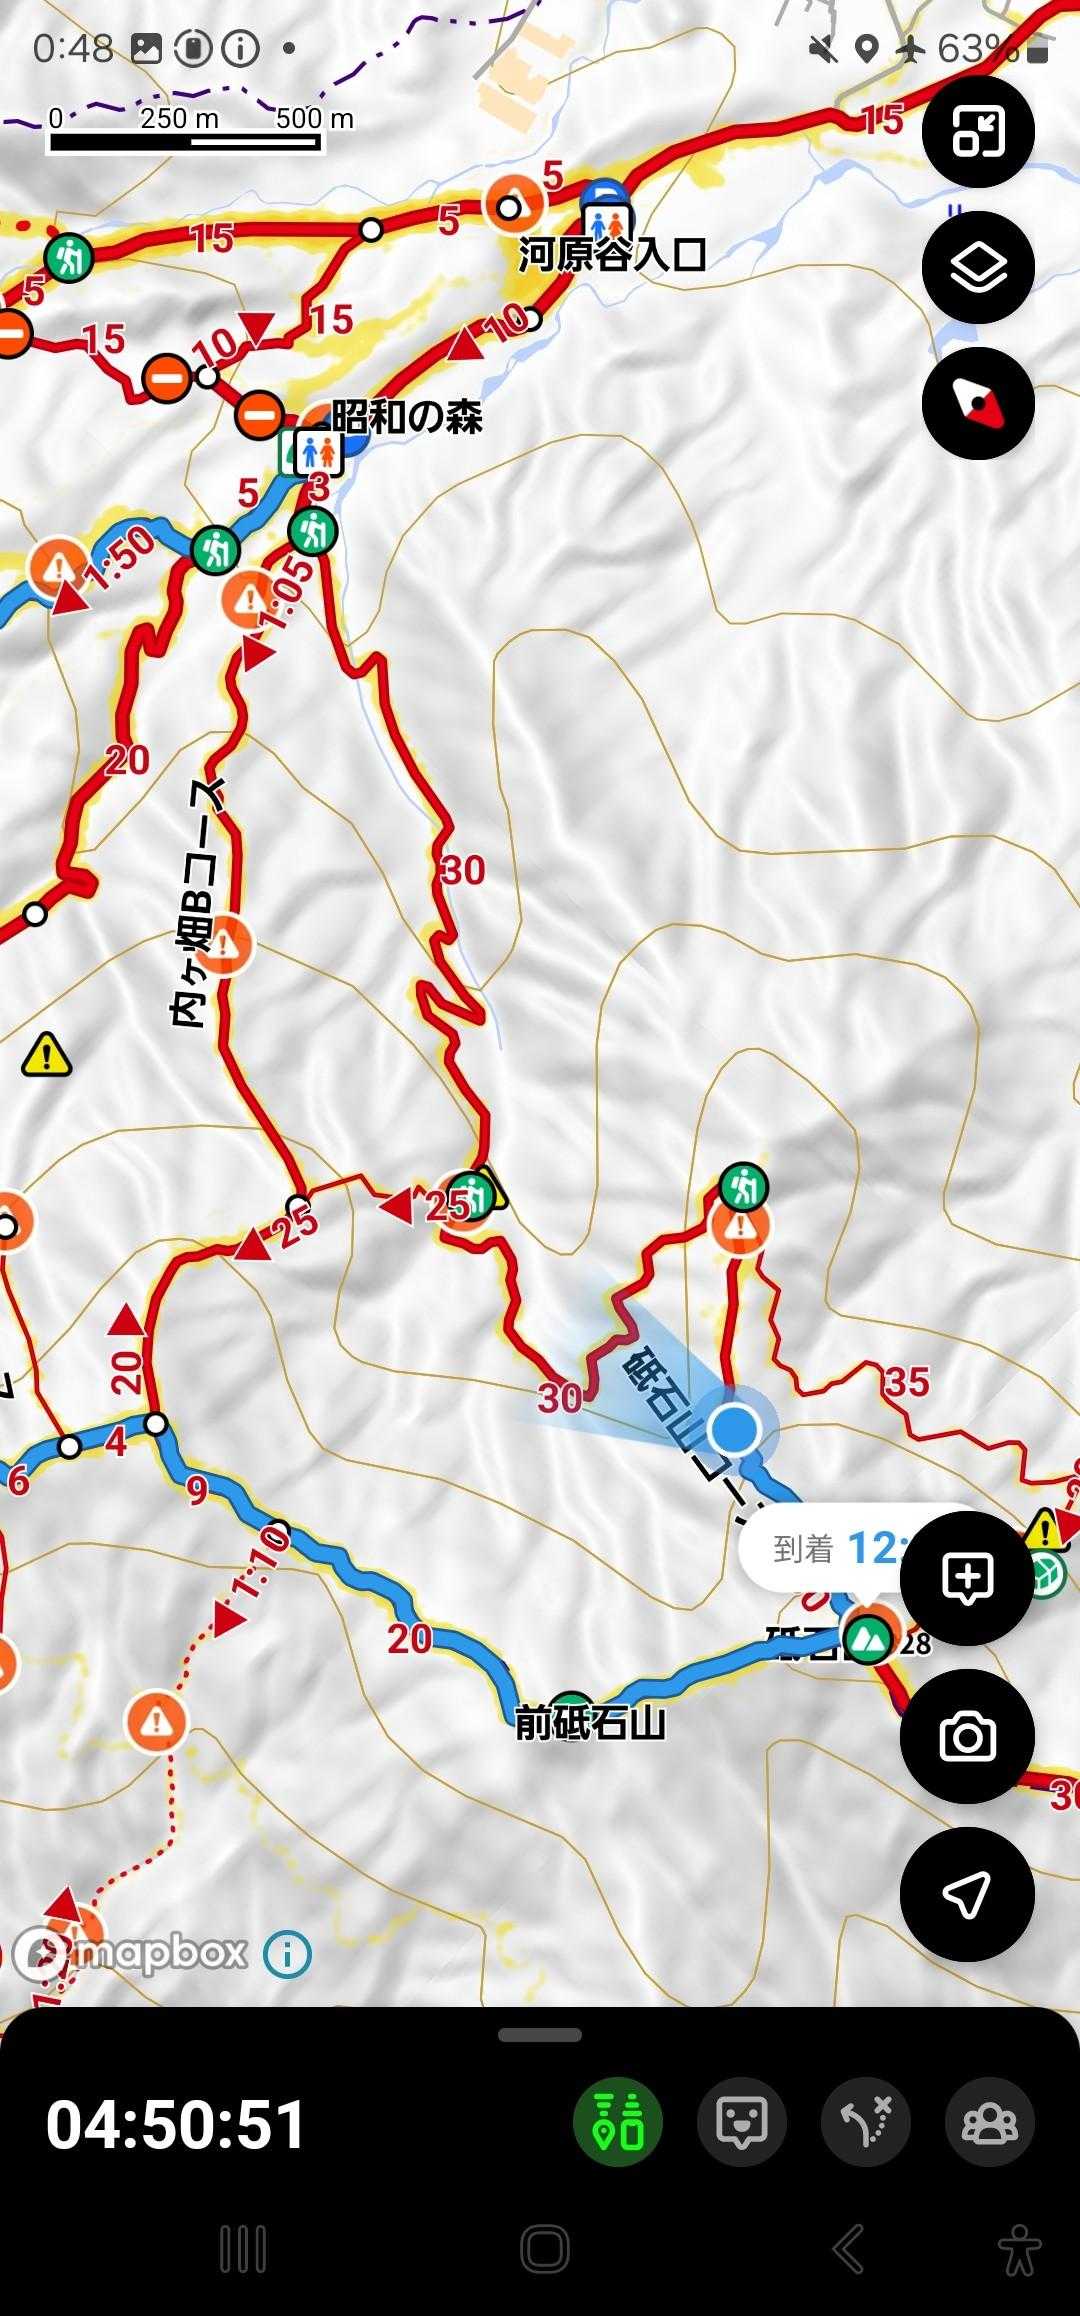Select the 河原谷入口 restroom marker
The image size is (1080, 2316).
point(607,222)
